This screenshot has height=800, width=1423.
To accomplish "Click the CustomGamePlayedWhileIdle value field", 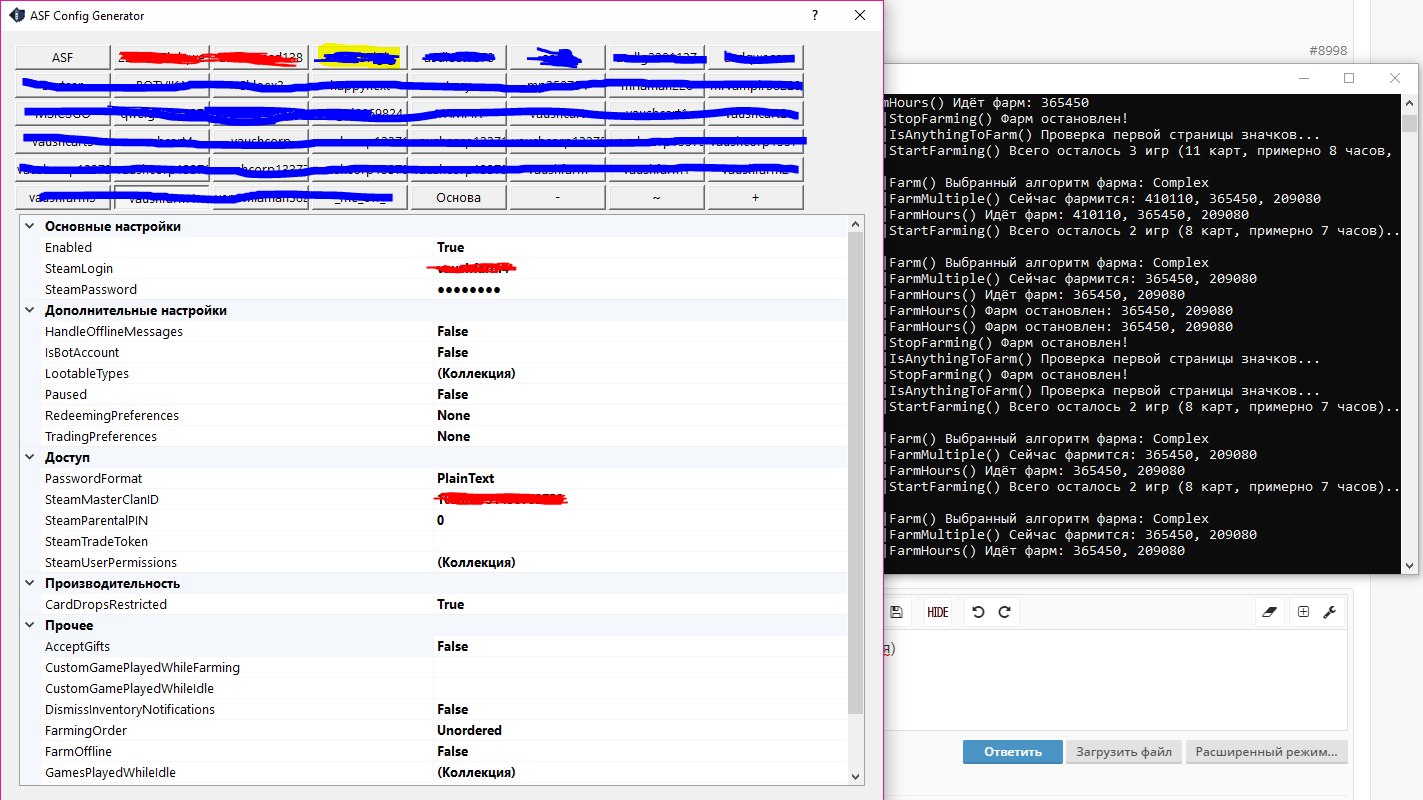I will (x=640, y=688).
